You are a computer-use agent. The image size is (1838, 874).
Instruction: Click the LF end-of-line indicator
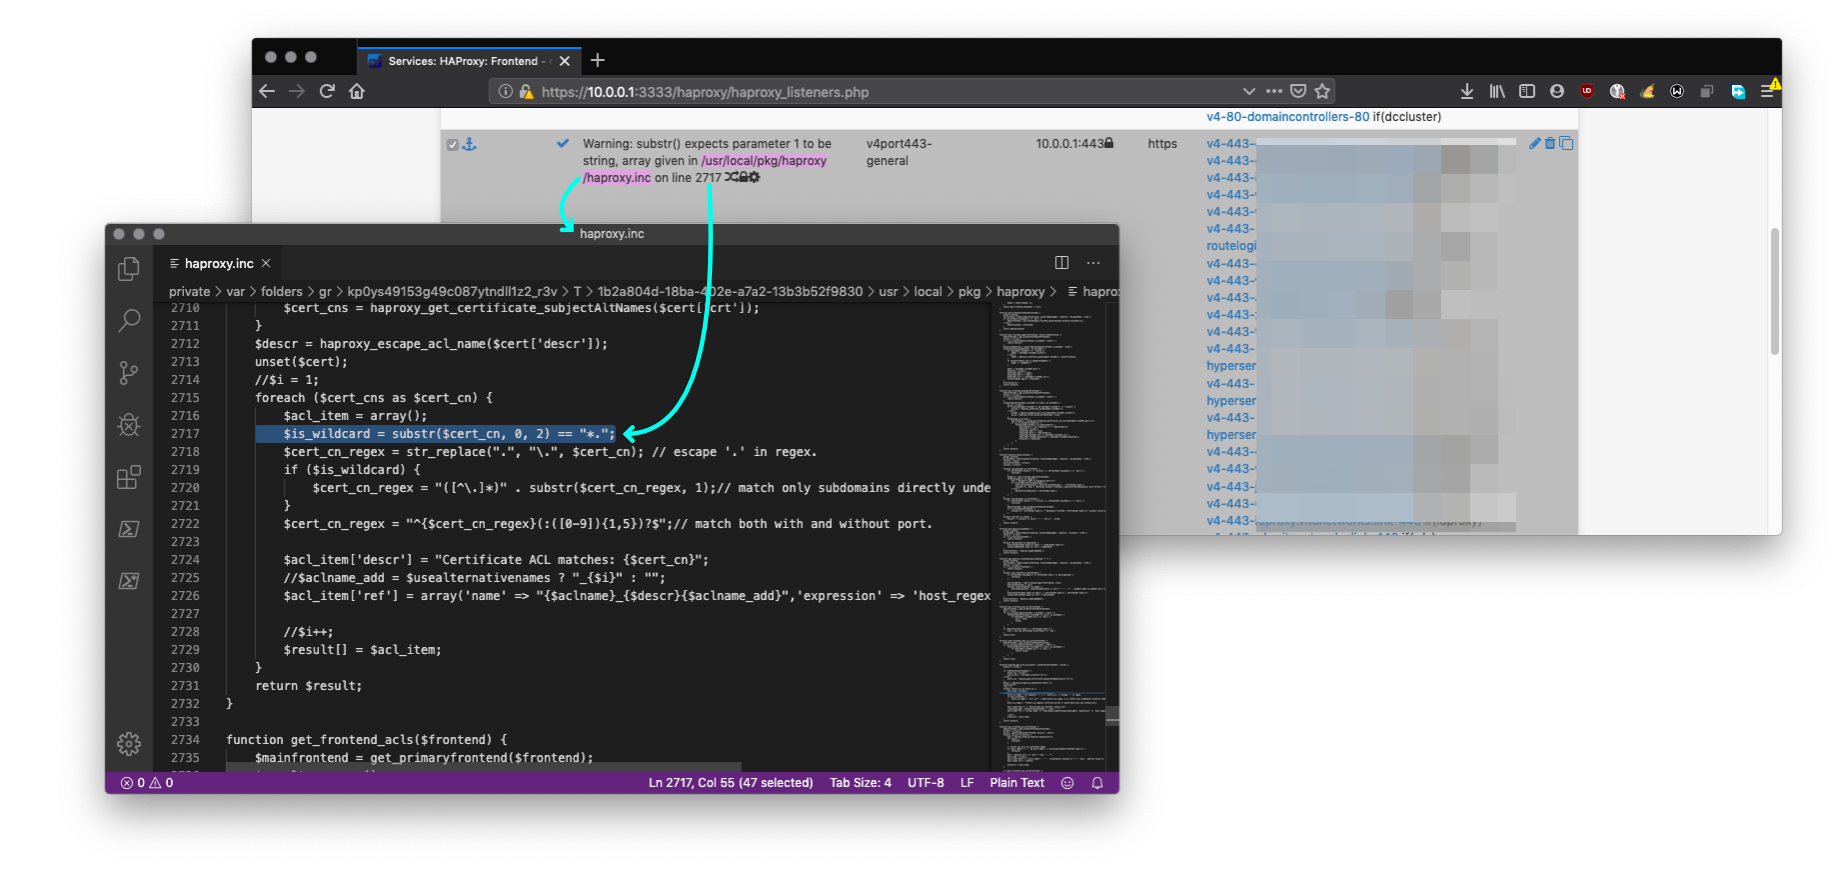click(967, 783)
